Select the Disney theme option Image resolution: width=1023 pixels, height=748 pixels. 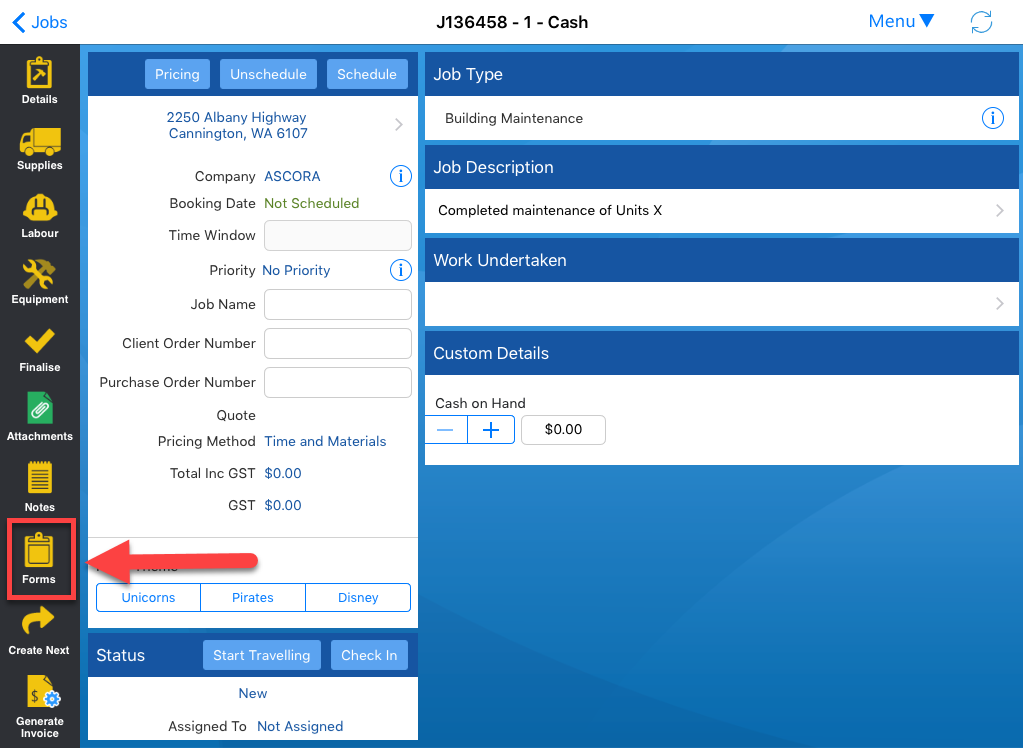click(x=358, y=597)
